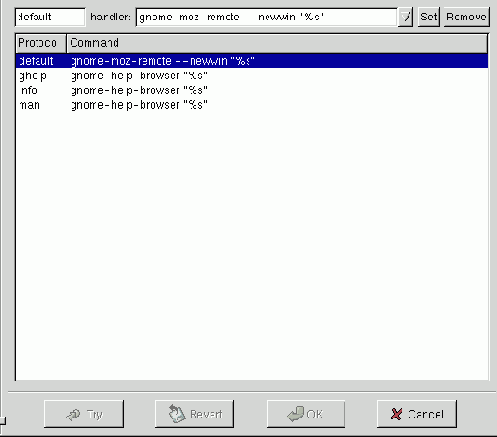Click the Set button

pos(429,17)
